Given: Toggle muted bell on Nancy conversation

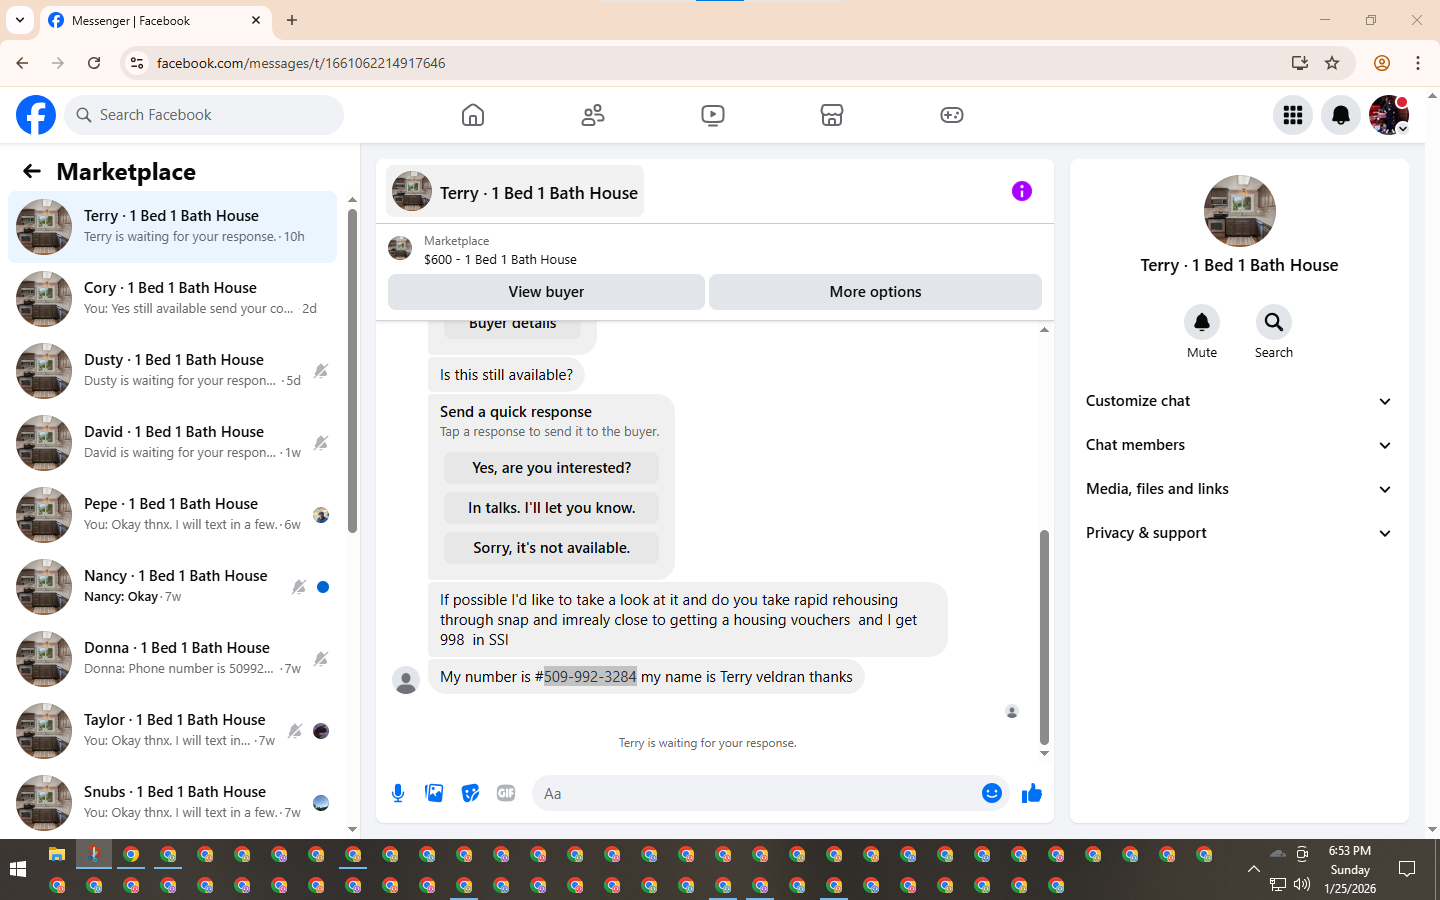Looking at the screenshot, I should click(x=299, y=587).
